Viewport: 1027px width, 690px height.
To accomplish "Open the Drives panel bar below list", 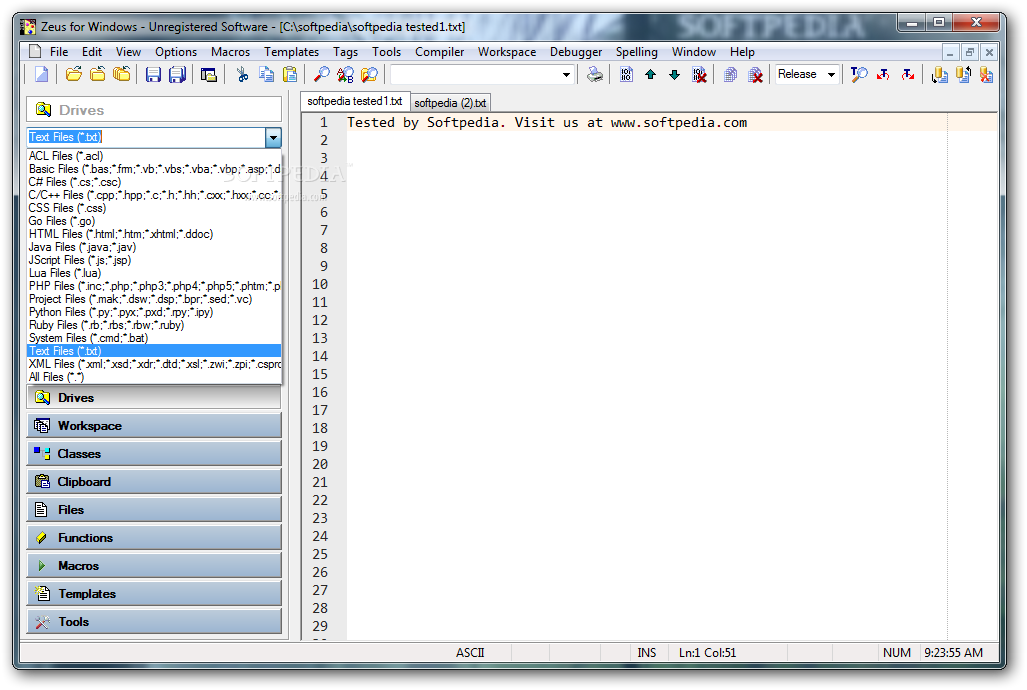I will (154, 397).
